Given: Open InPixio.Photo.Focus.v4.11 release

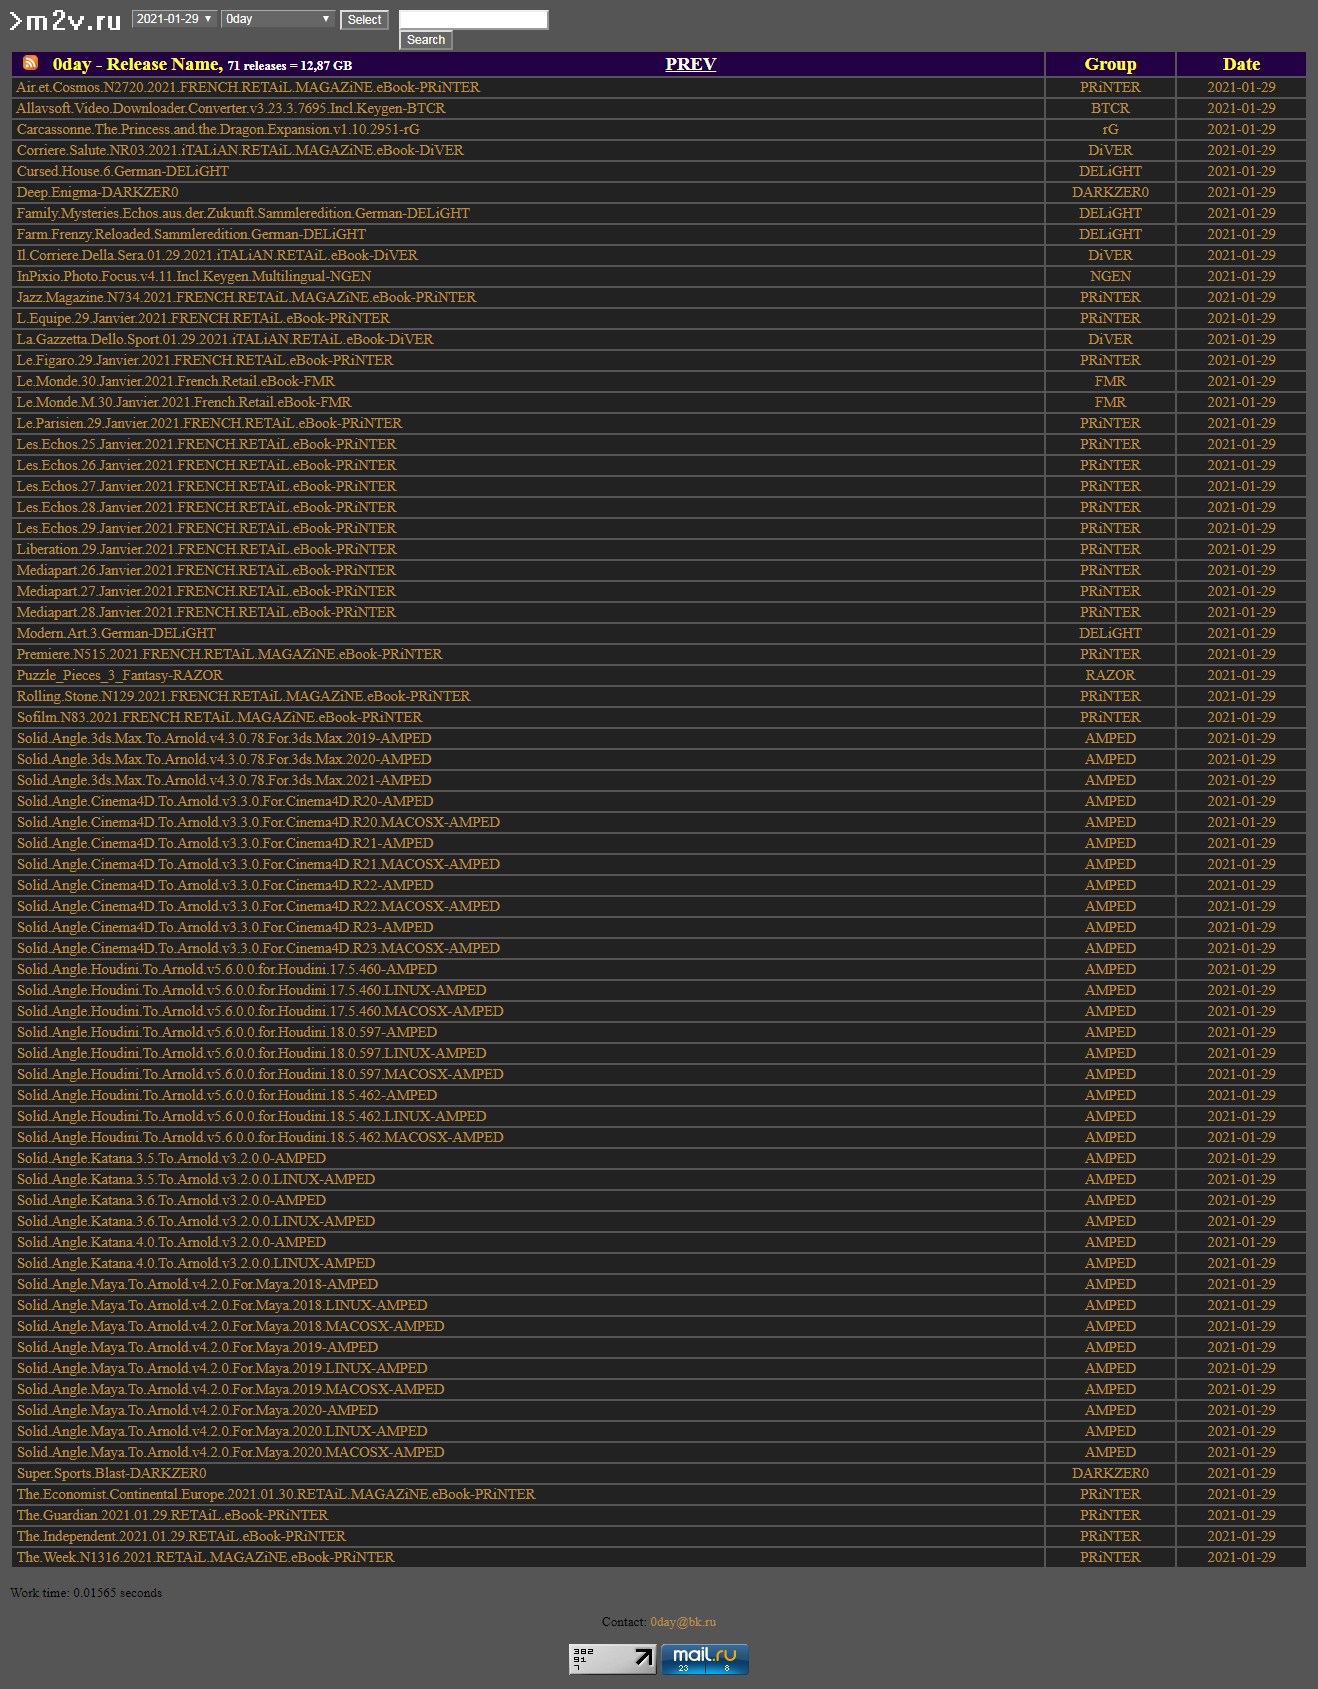Looking at the screenshot, I should pyautogui.click(x=194, y=276).
